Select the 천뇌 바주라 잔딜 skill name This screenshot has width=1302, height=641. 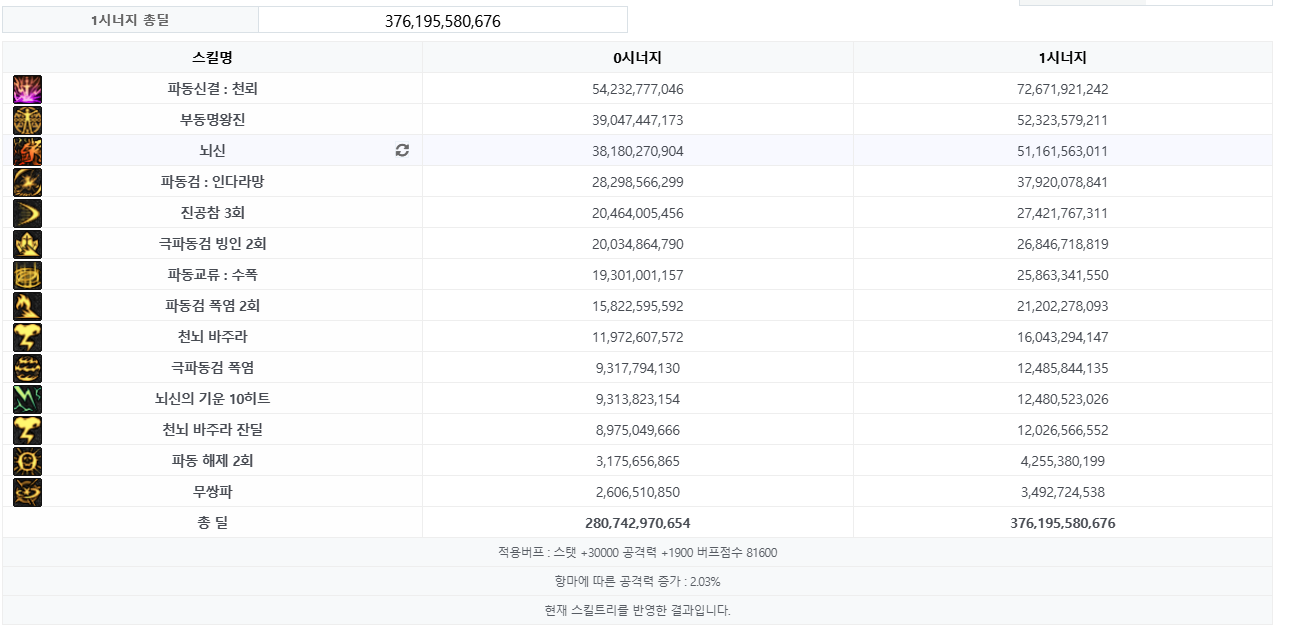click(212, 430)
